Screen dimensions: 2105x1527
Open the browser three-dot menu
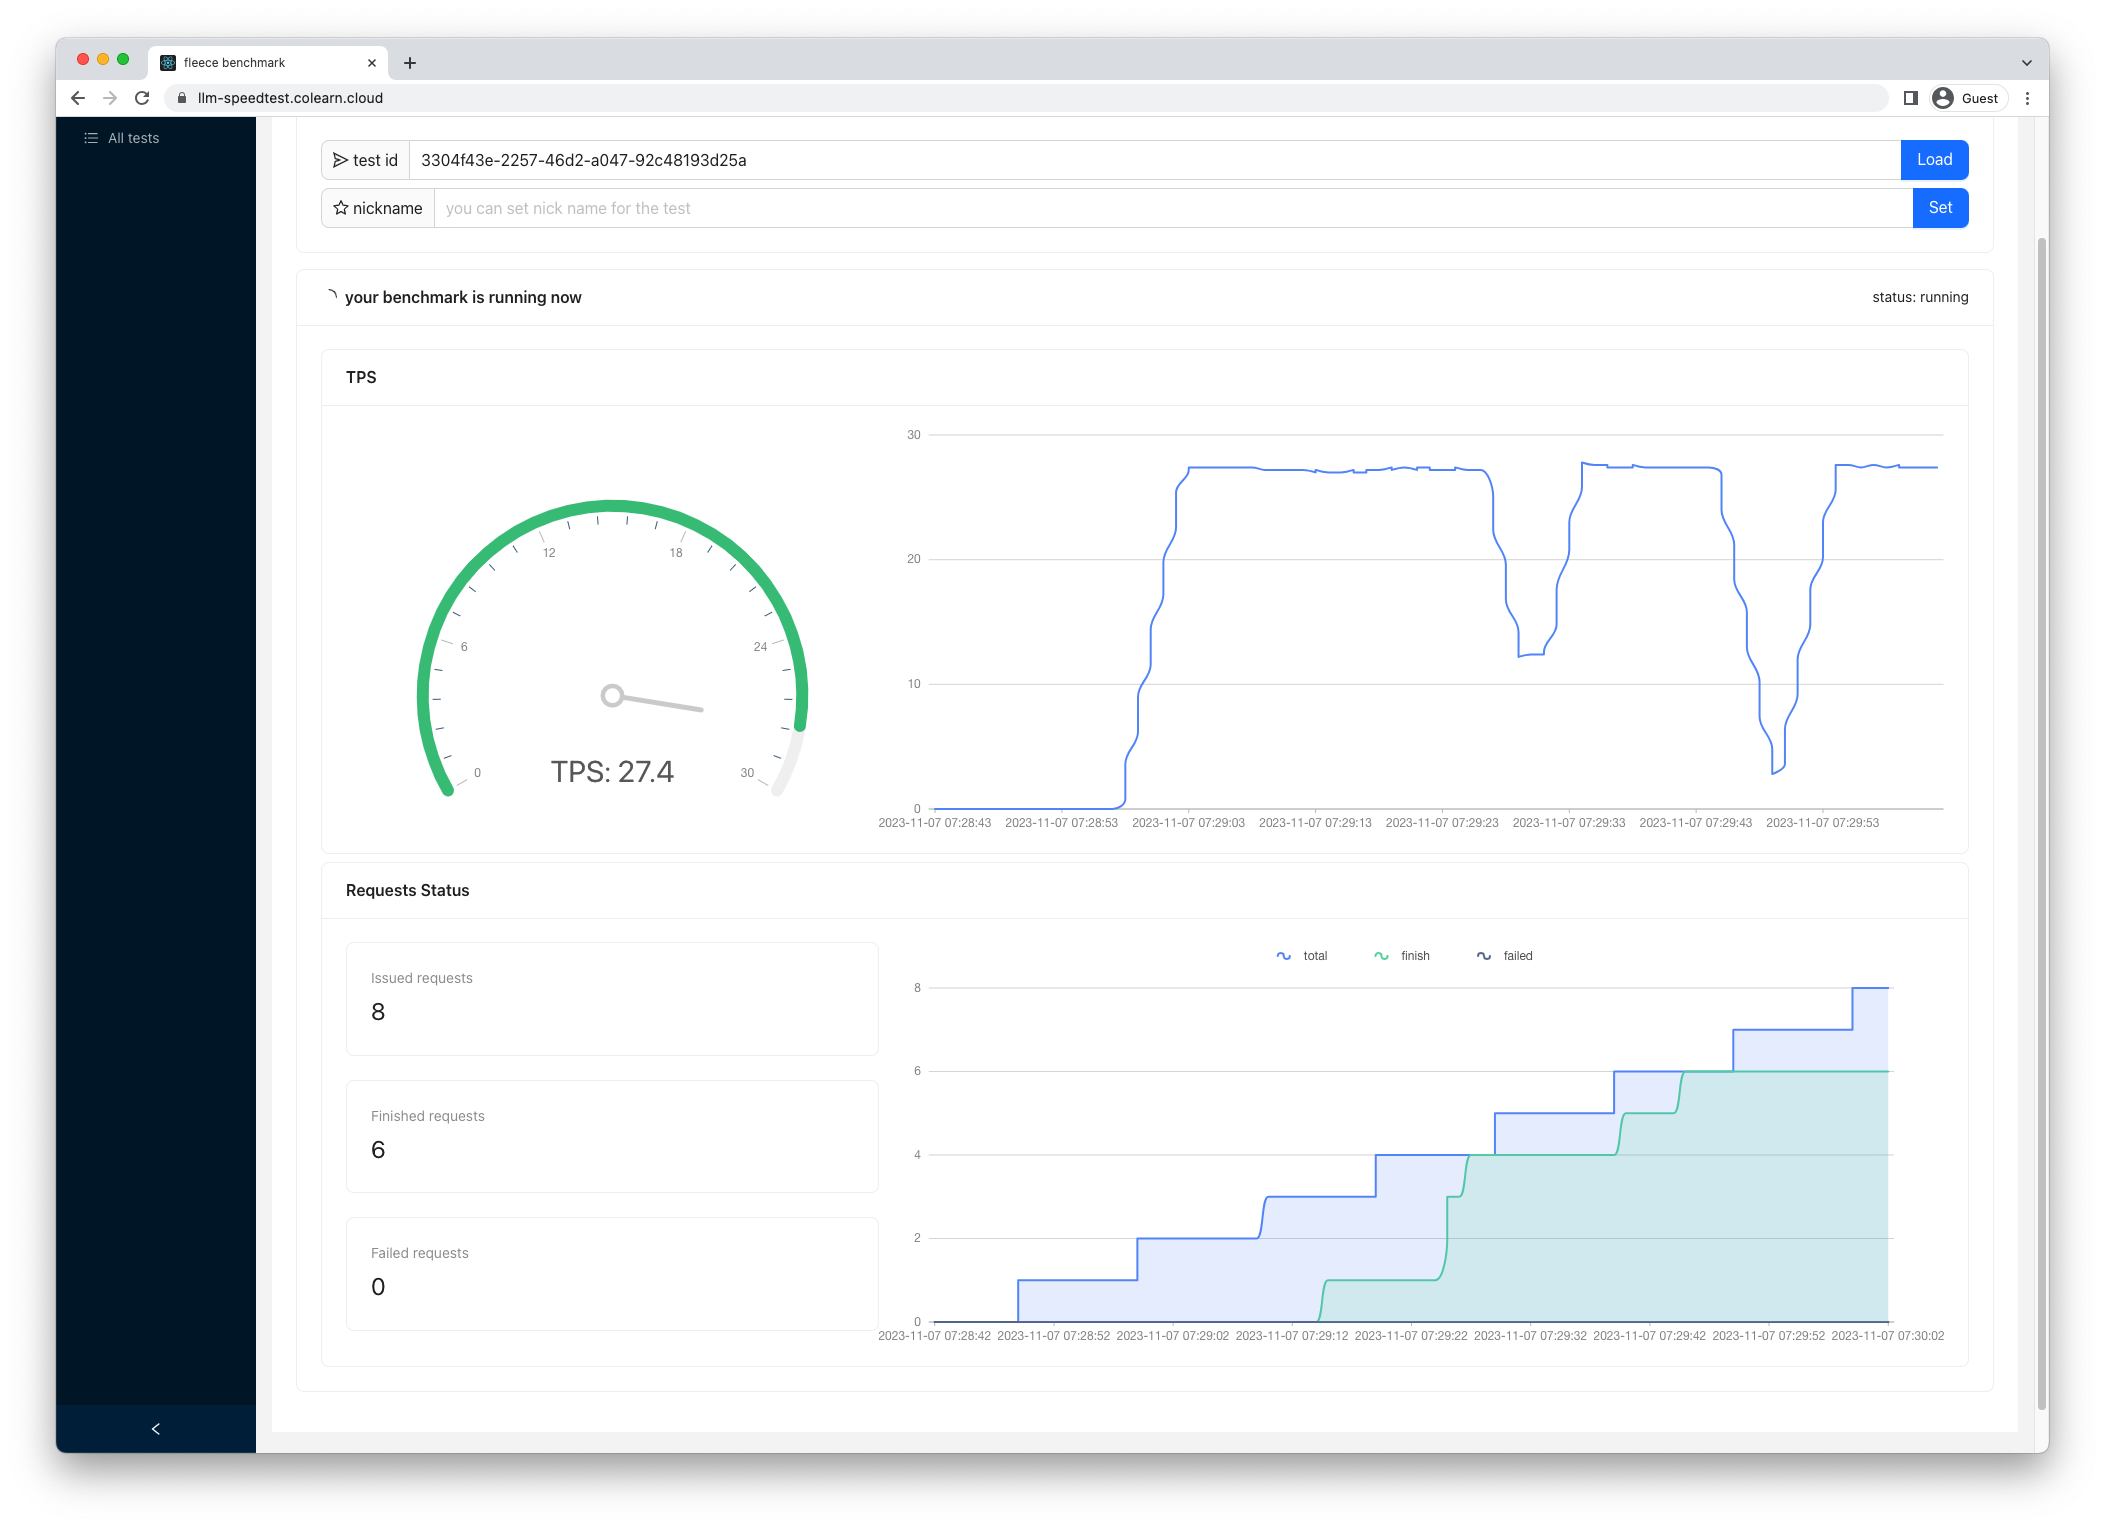[x=2027, y=98]
